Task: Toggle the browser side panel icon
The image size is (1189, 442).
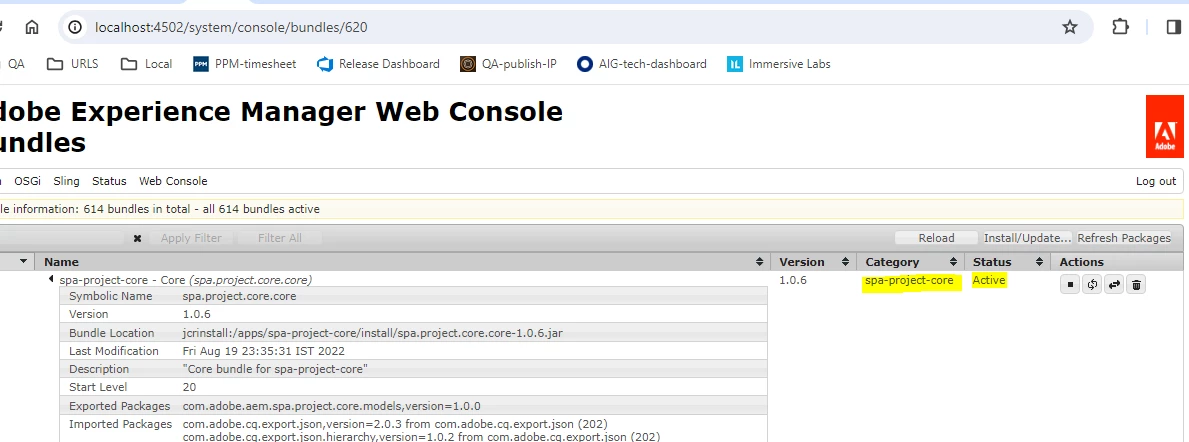Action: tap(1174, 27)
